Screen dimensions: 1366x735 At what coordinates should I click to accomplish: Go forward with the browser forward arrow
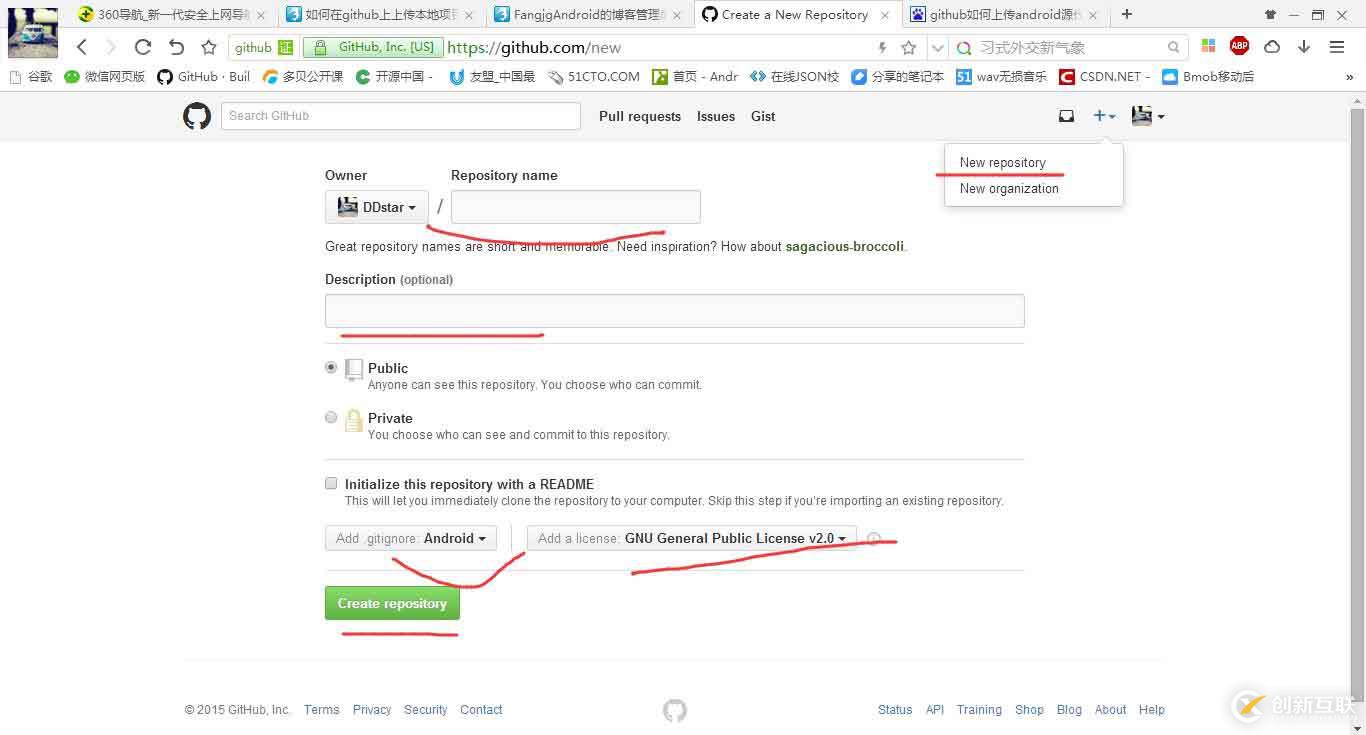111,47
